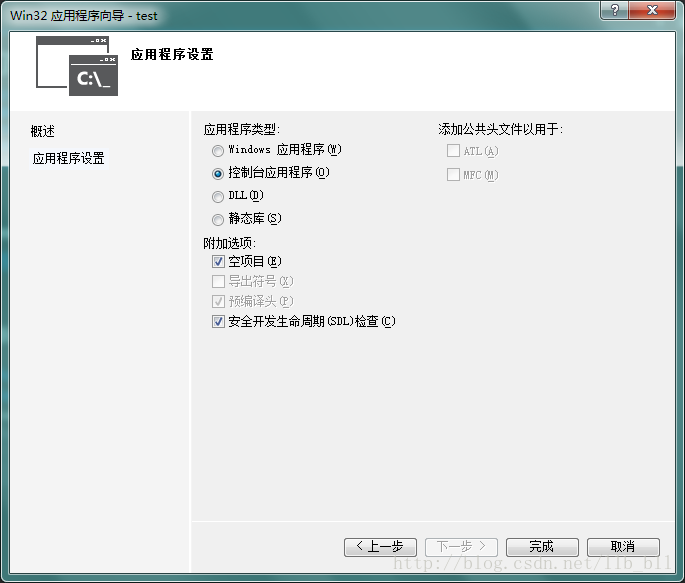Image resolution: width=685 pixels, height=583 pixels.
Task: Toggle the 预编译头 checkbox
Action: [x=218, y=301]
